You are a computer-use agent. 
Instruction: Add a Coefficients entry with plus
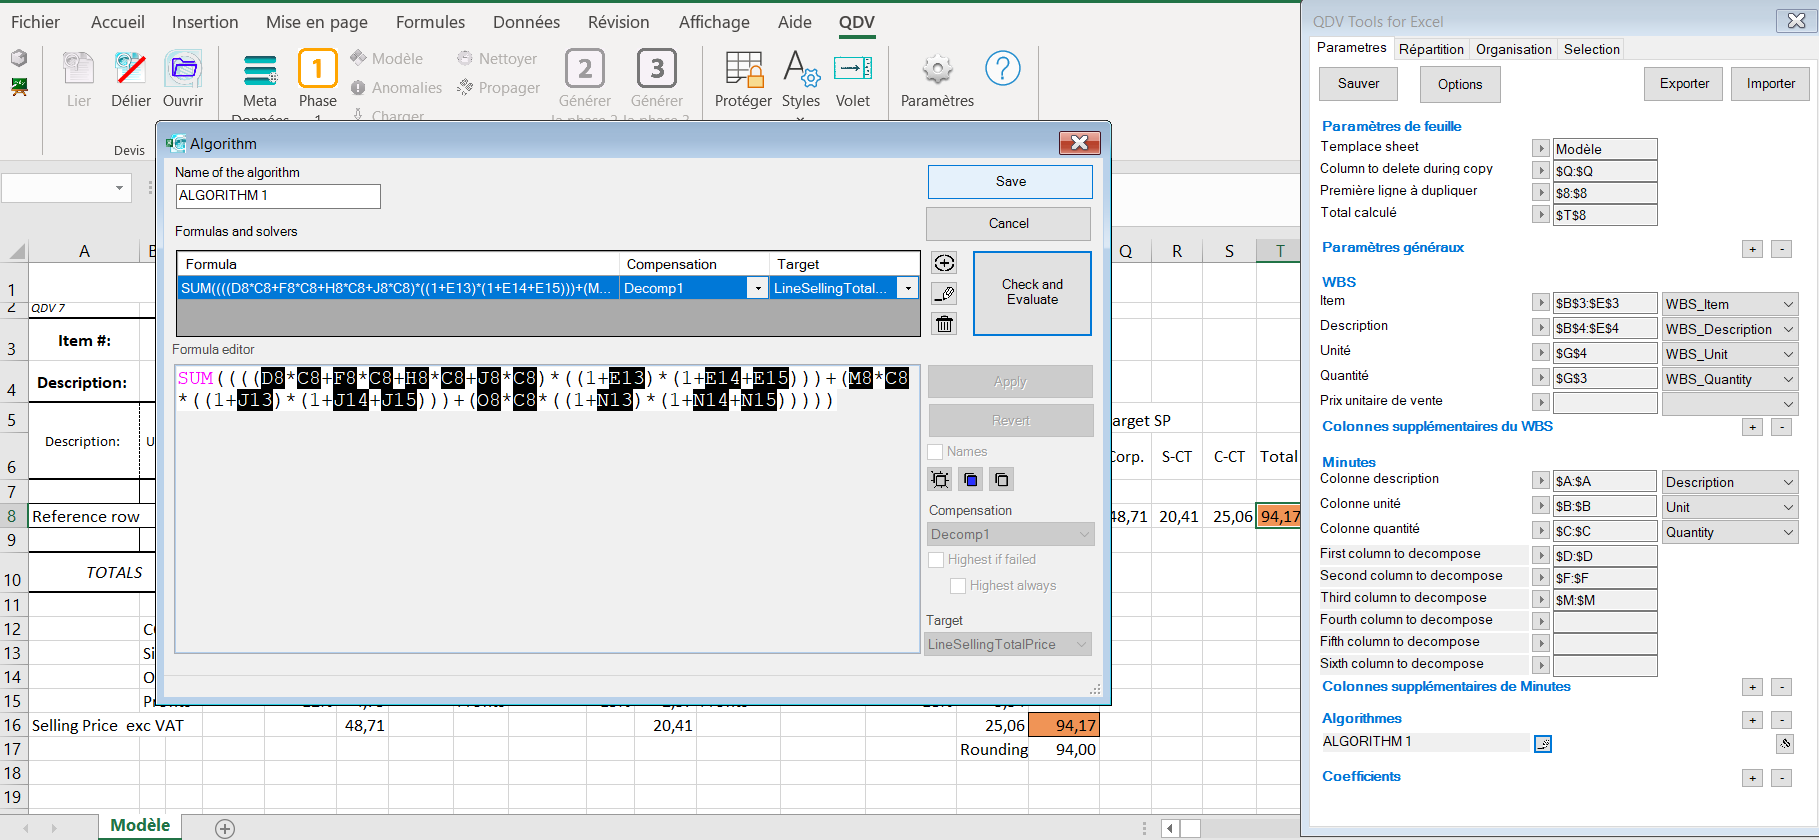[1752, 778]
